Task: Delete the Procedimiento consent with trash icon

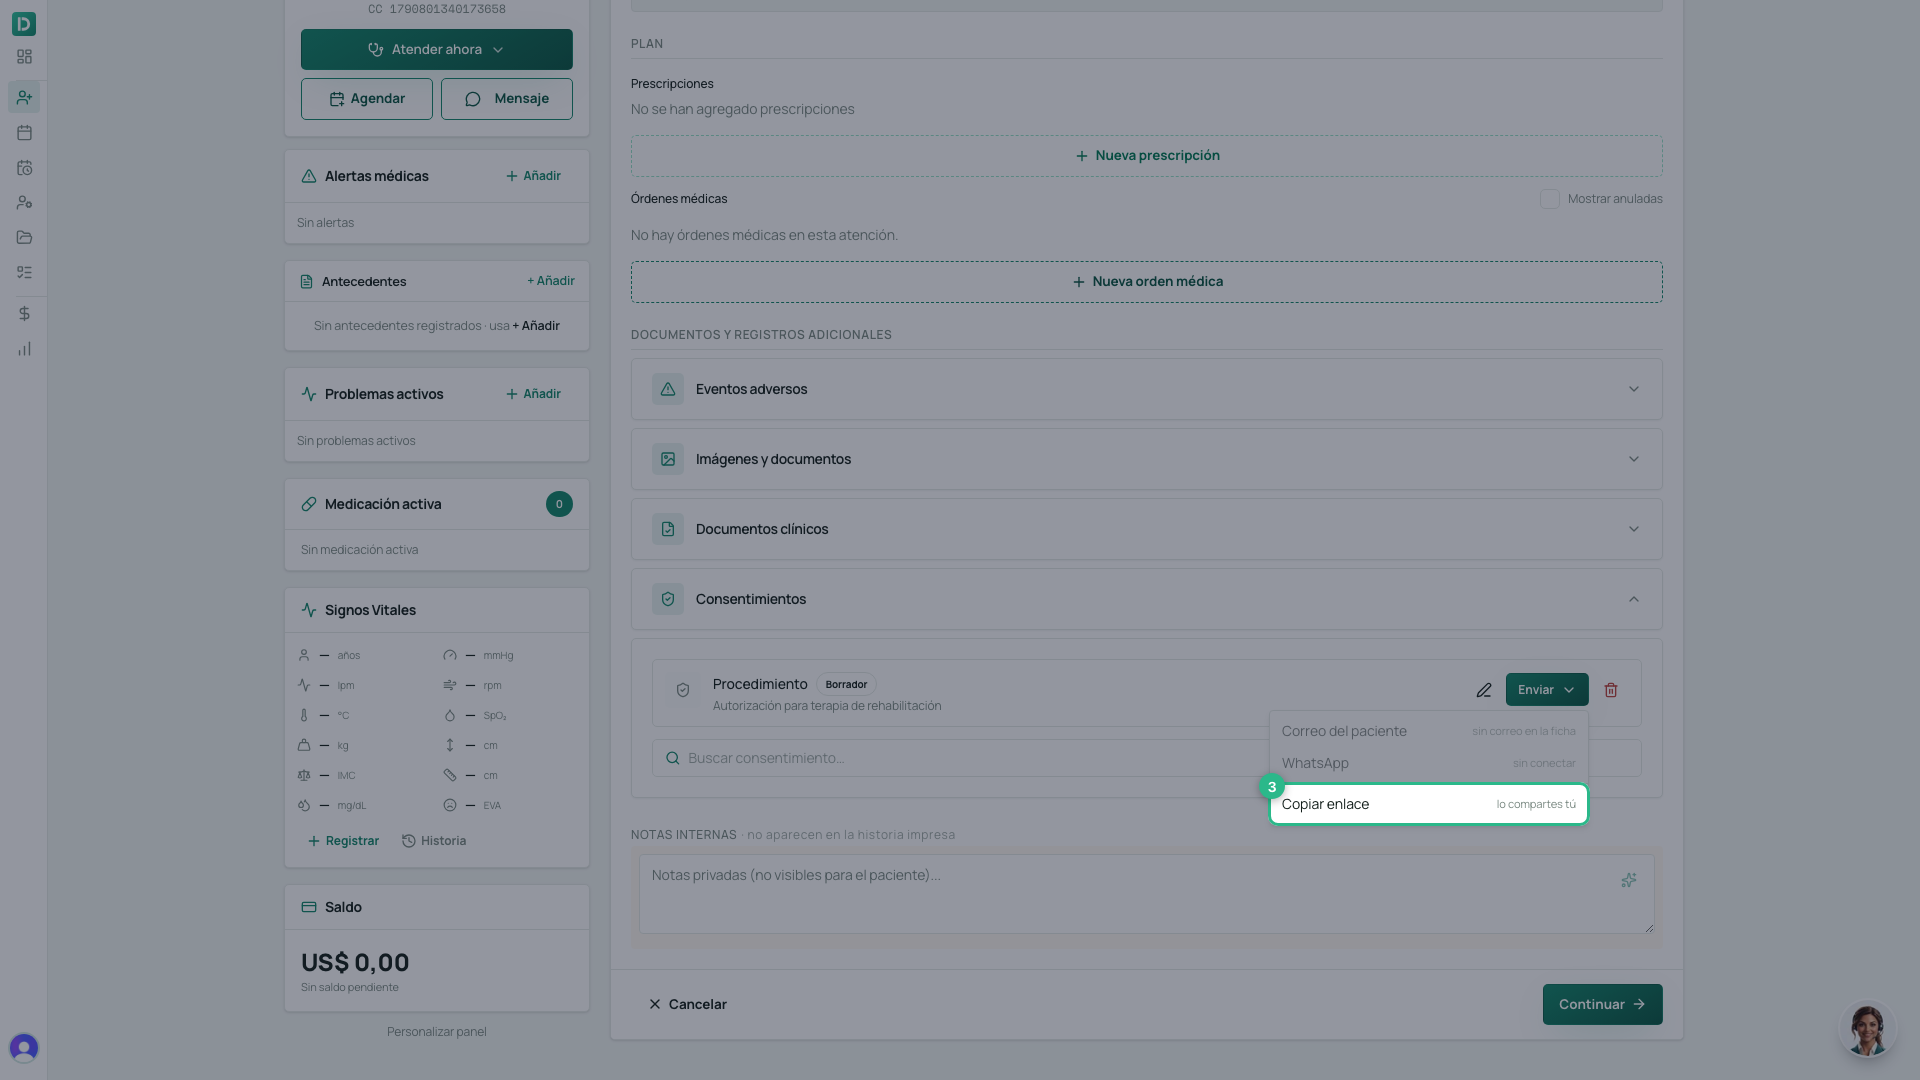Action: point(1611,690)
